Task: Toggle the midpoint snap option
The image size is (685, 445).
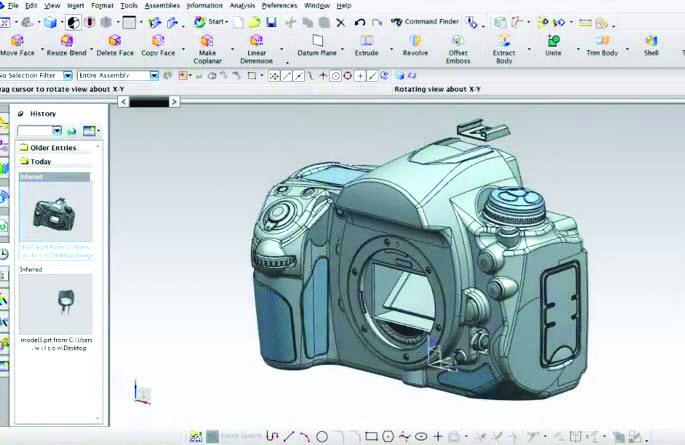Action: (x=299, y=76)
